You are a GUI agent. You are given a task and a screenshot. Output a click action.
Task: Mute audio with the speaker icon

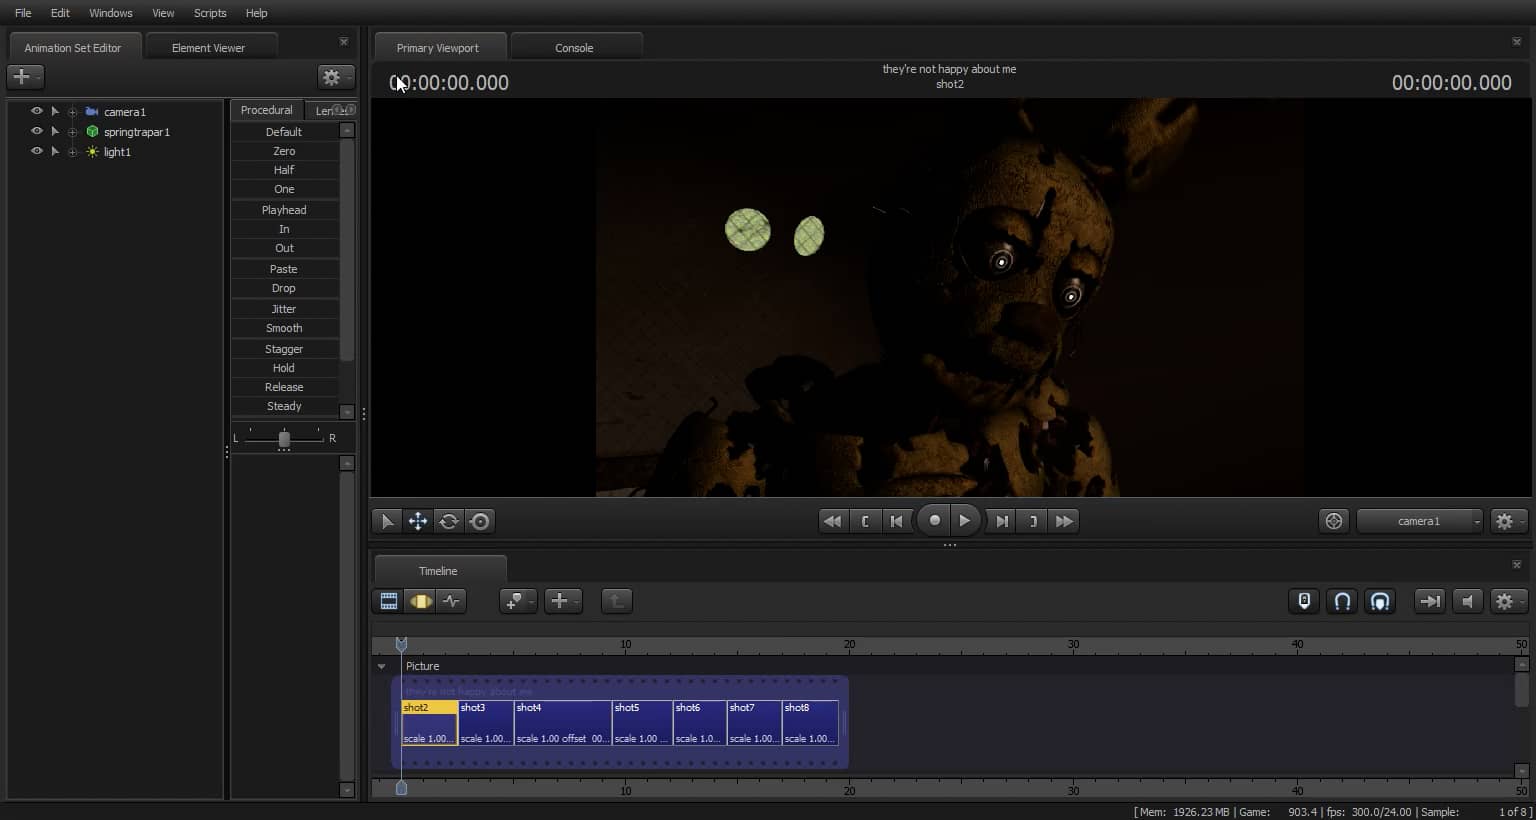pyautogui.click(x=1467, y=601)
